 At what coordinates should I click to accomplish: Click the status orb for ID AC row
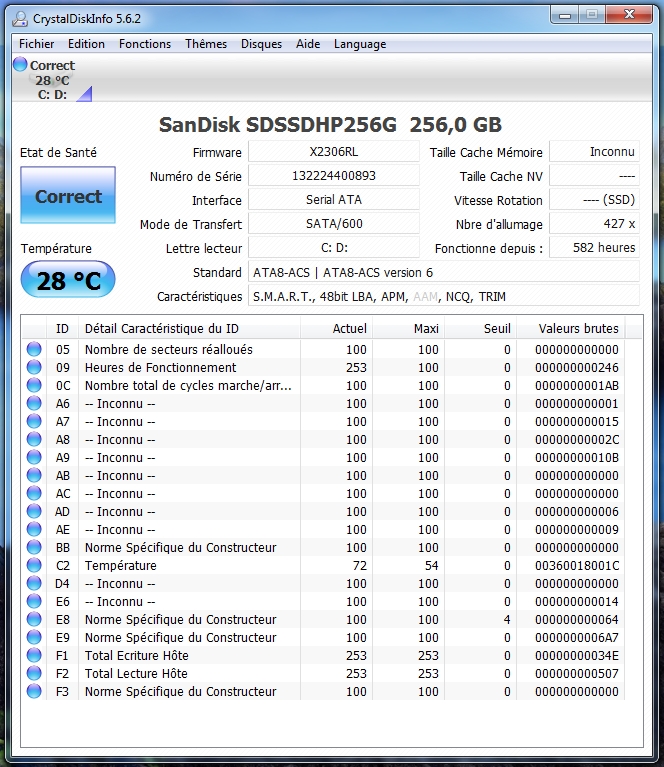pos(34,493)
